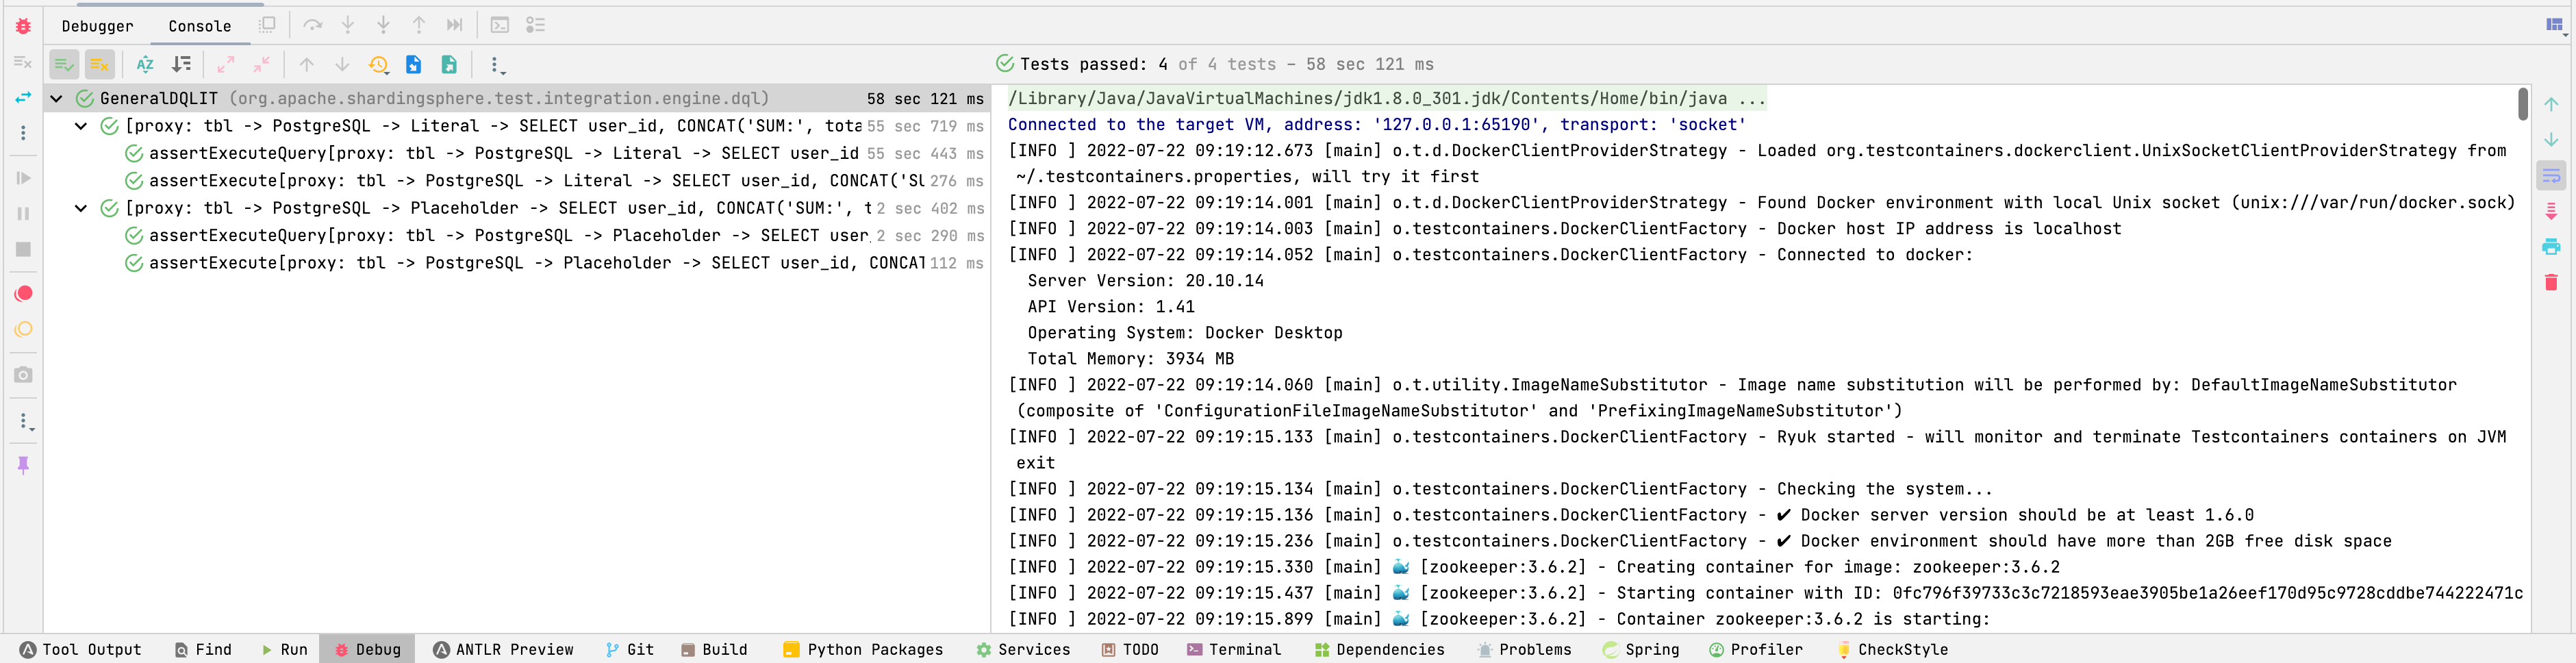Expand the folded java command line
Viewport: 2576px width, 663px height.
coord(1751,99)
